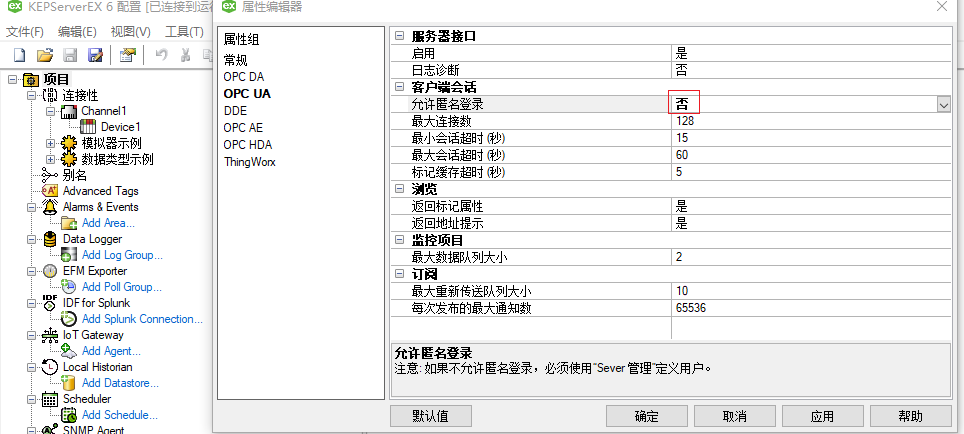This screenshot has width=964, height=434.
Task: Click the Cut scissors toolbar icon
Action: pos(185,56)
